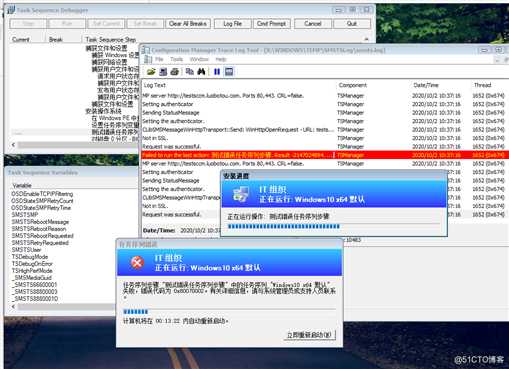This screenshot has width=509, height=369.
Task: Select the red 'Failed to run the last action' row
Action: [325, 155]
